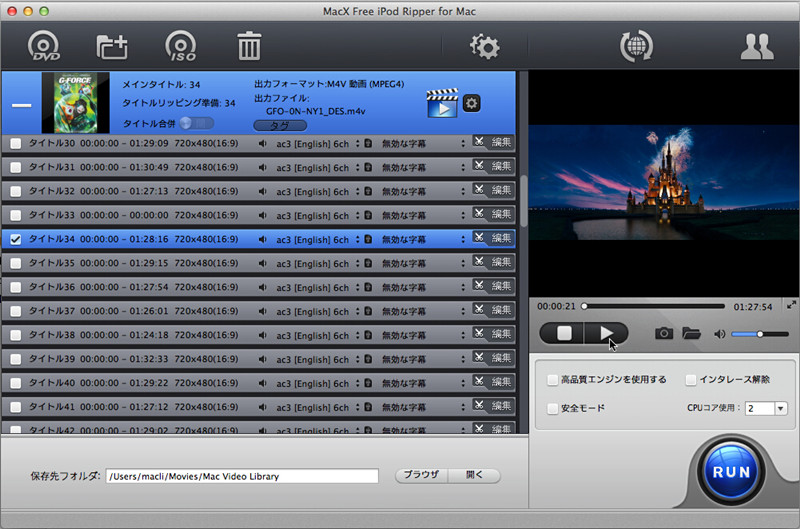Click the speaker icon in タイトル31 row
Screen dimensions: 800x529
(262, 168)
